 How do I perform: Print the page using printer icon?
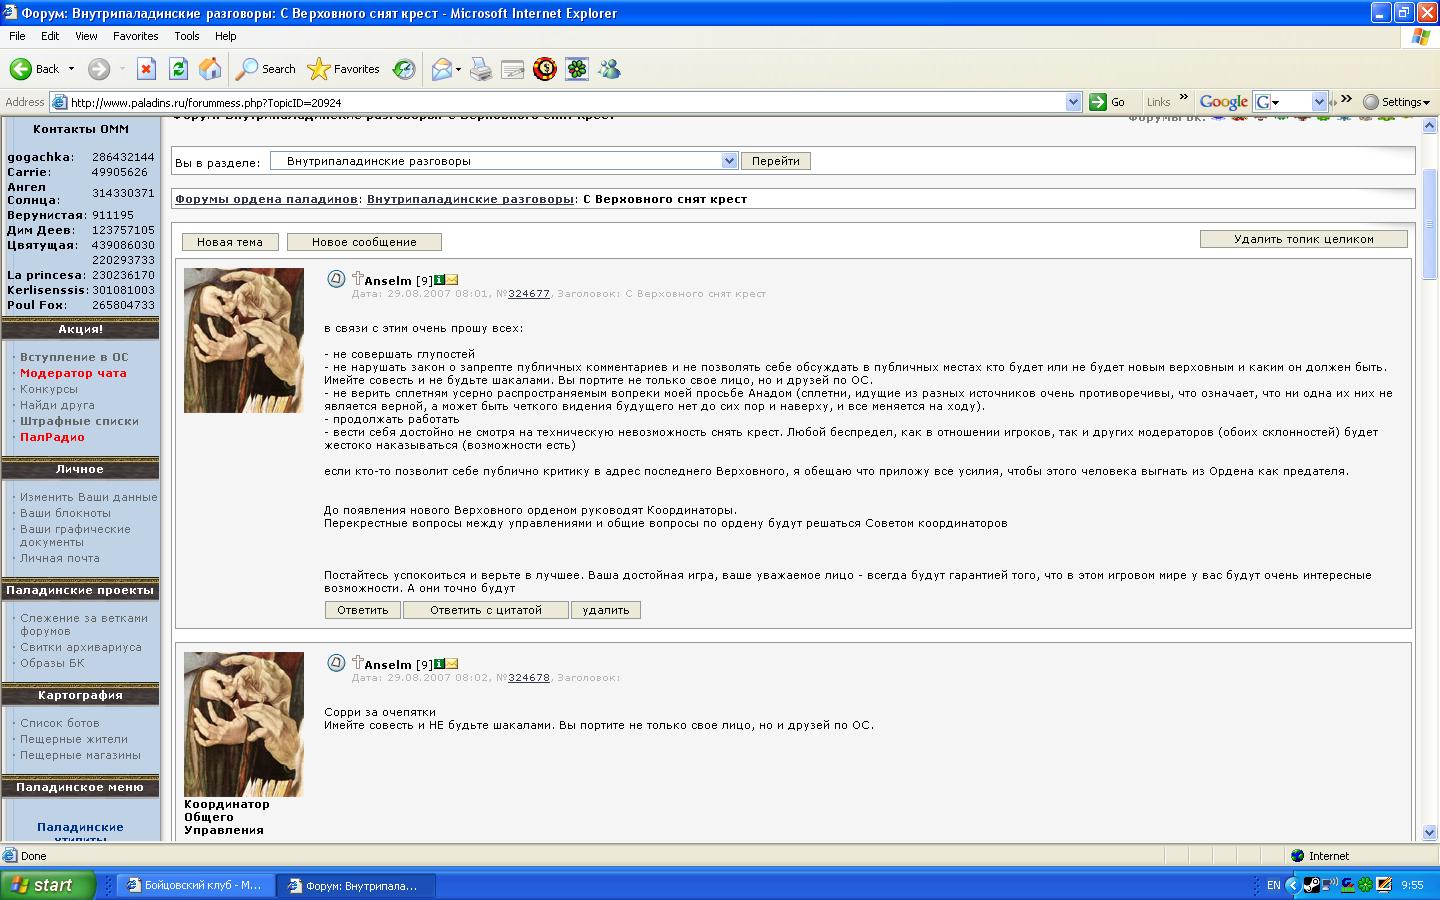point(481,69)
